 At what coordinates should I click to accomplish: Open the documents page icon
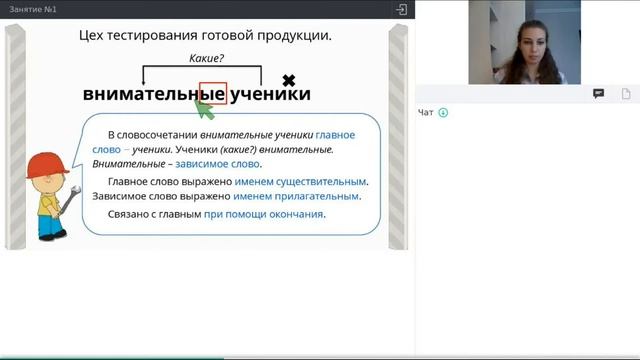[626, 94]
